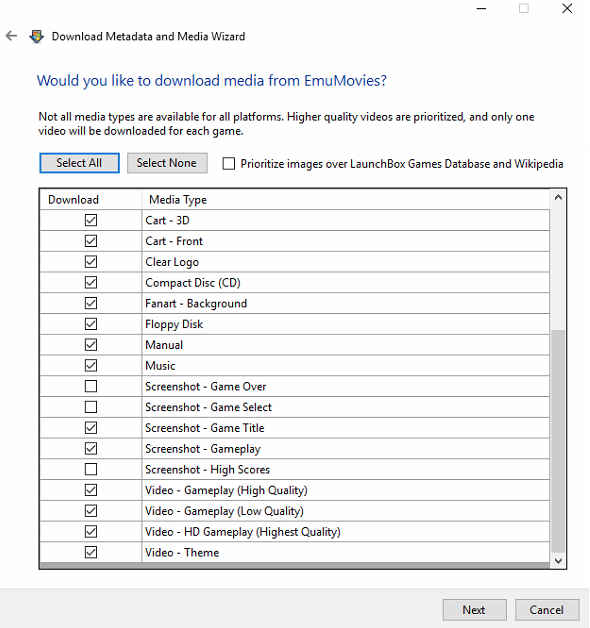Click the scrollbar down arrow
Image resolution: width=590 pixels, height=628 pixels.
[558, 561]
